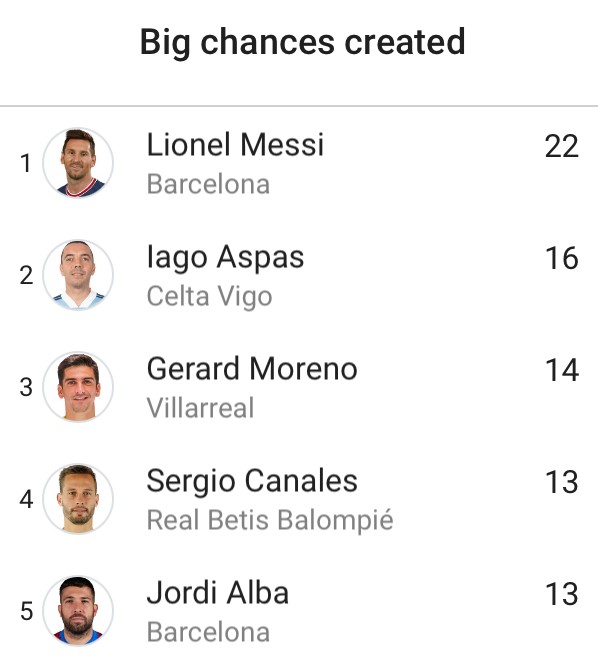
Task: Click Aspas's 16 chances value
Action: click(x=561, y=258)
